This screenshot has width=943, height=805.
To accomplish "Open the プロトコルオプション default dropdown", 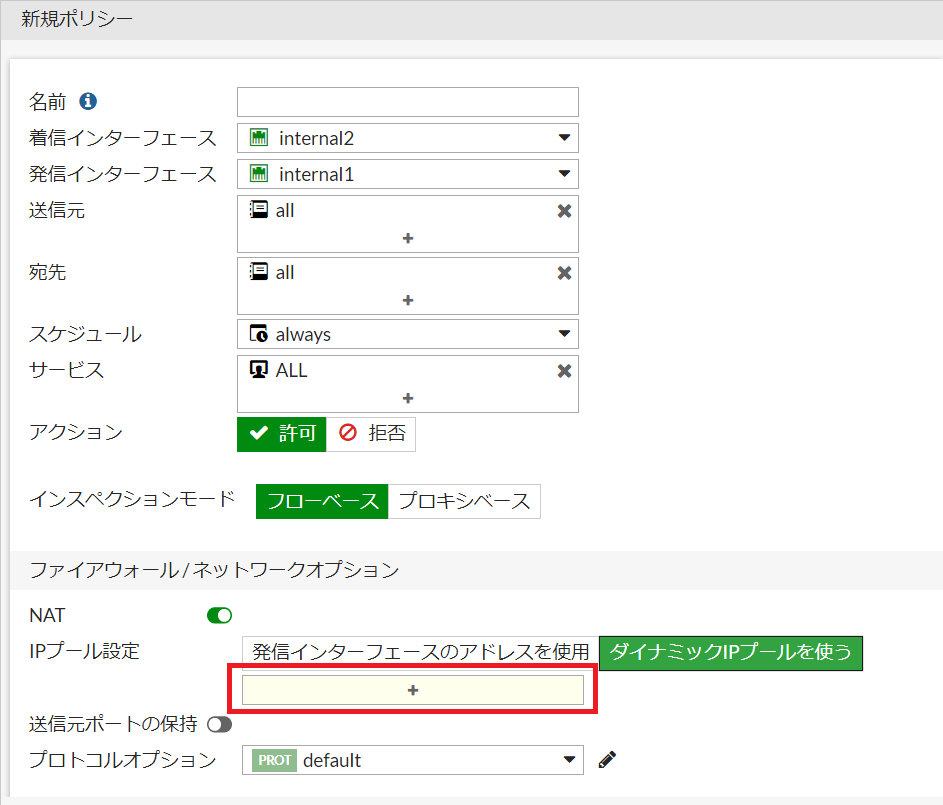I will click(413, 761).
